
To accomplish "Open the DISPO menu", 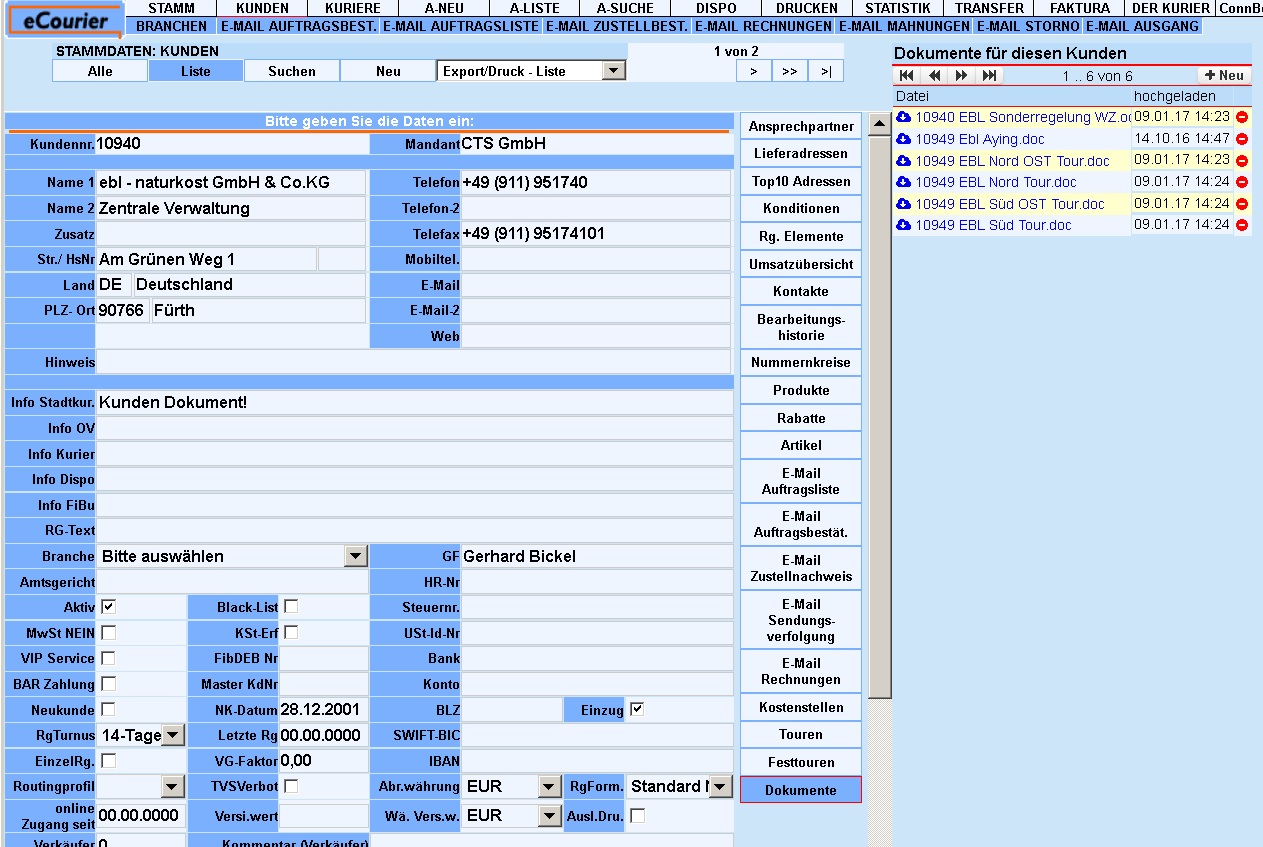I will point(716,8).
